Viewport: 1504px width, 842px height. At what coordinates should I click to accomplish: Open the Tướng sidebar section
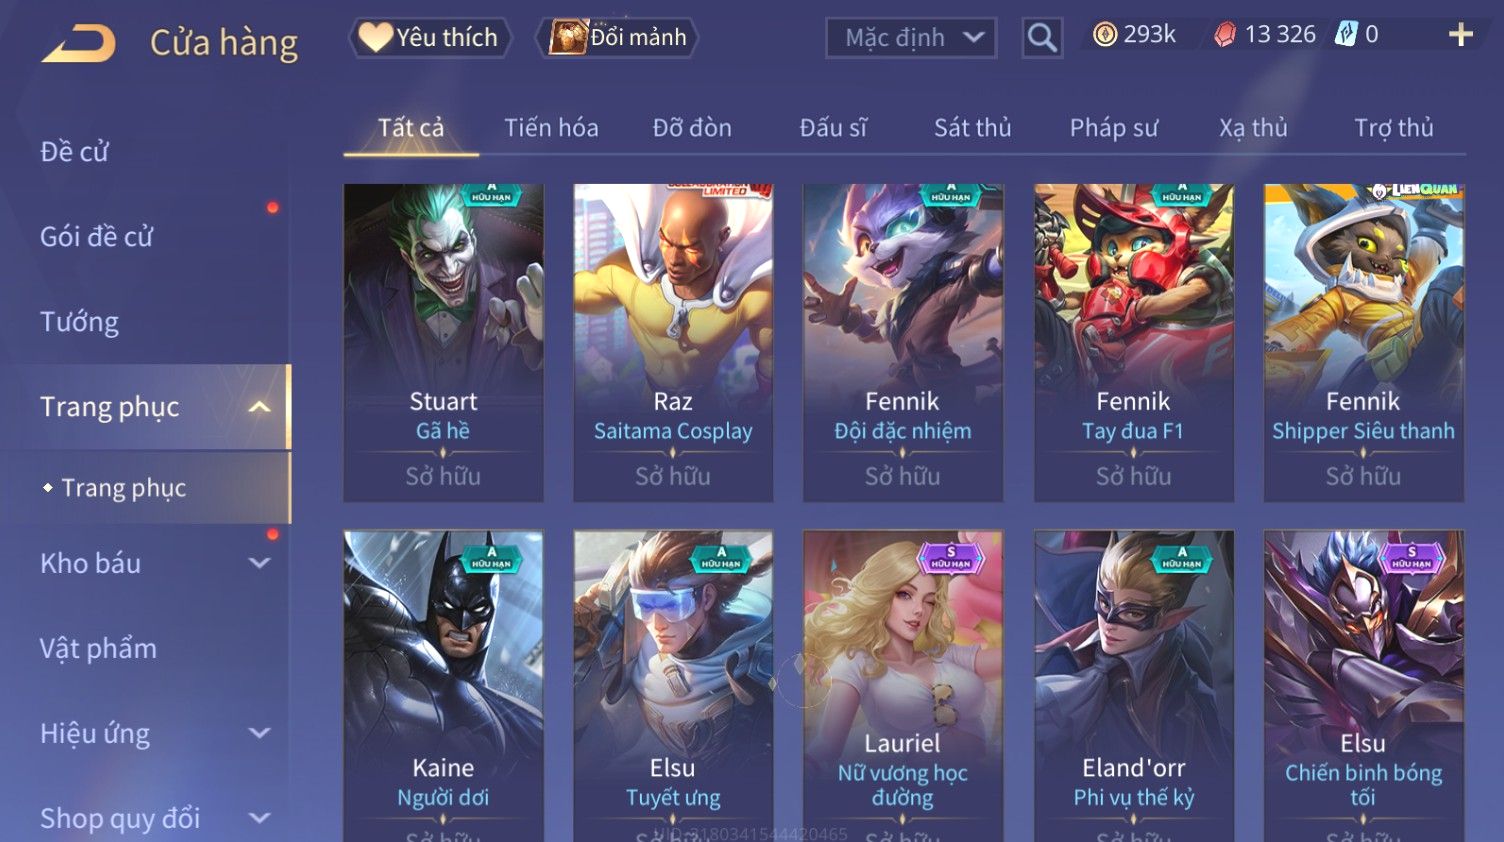tap(80, 322)
